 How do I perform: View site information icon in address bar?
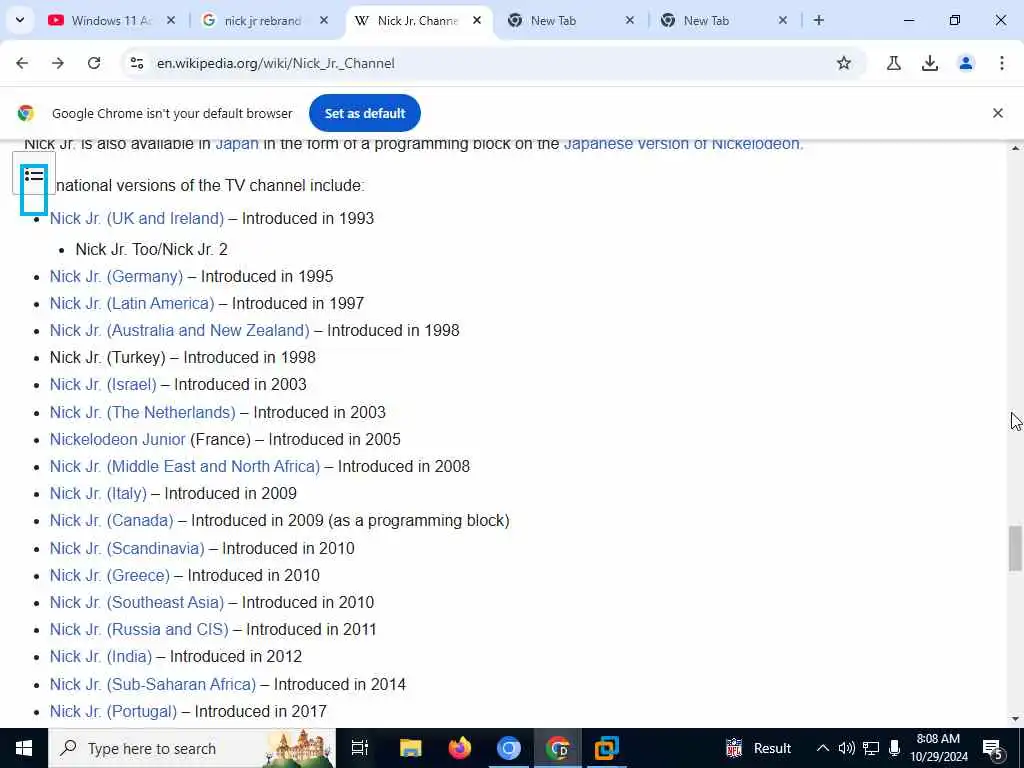coord(136,63)
